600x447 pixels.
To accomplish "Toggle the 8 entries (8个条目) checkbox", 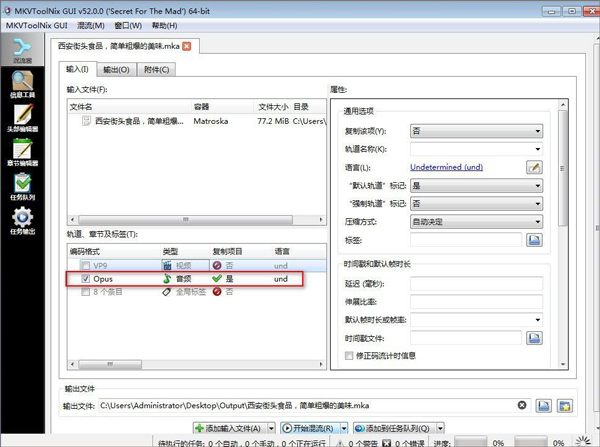I will tap(86, 292).
